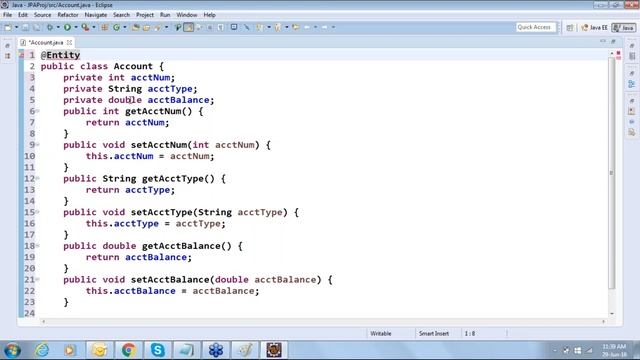Open Internet Explorer from taskbar
The image size is (640, 360).
(x=42, y=350)
